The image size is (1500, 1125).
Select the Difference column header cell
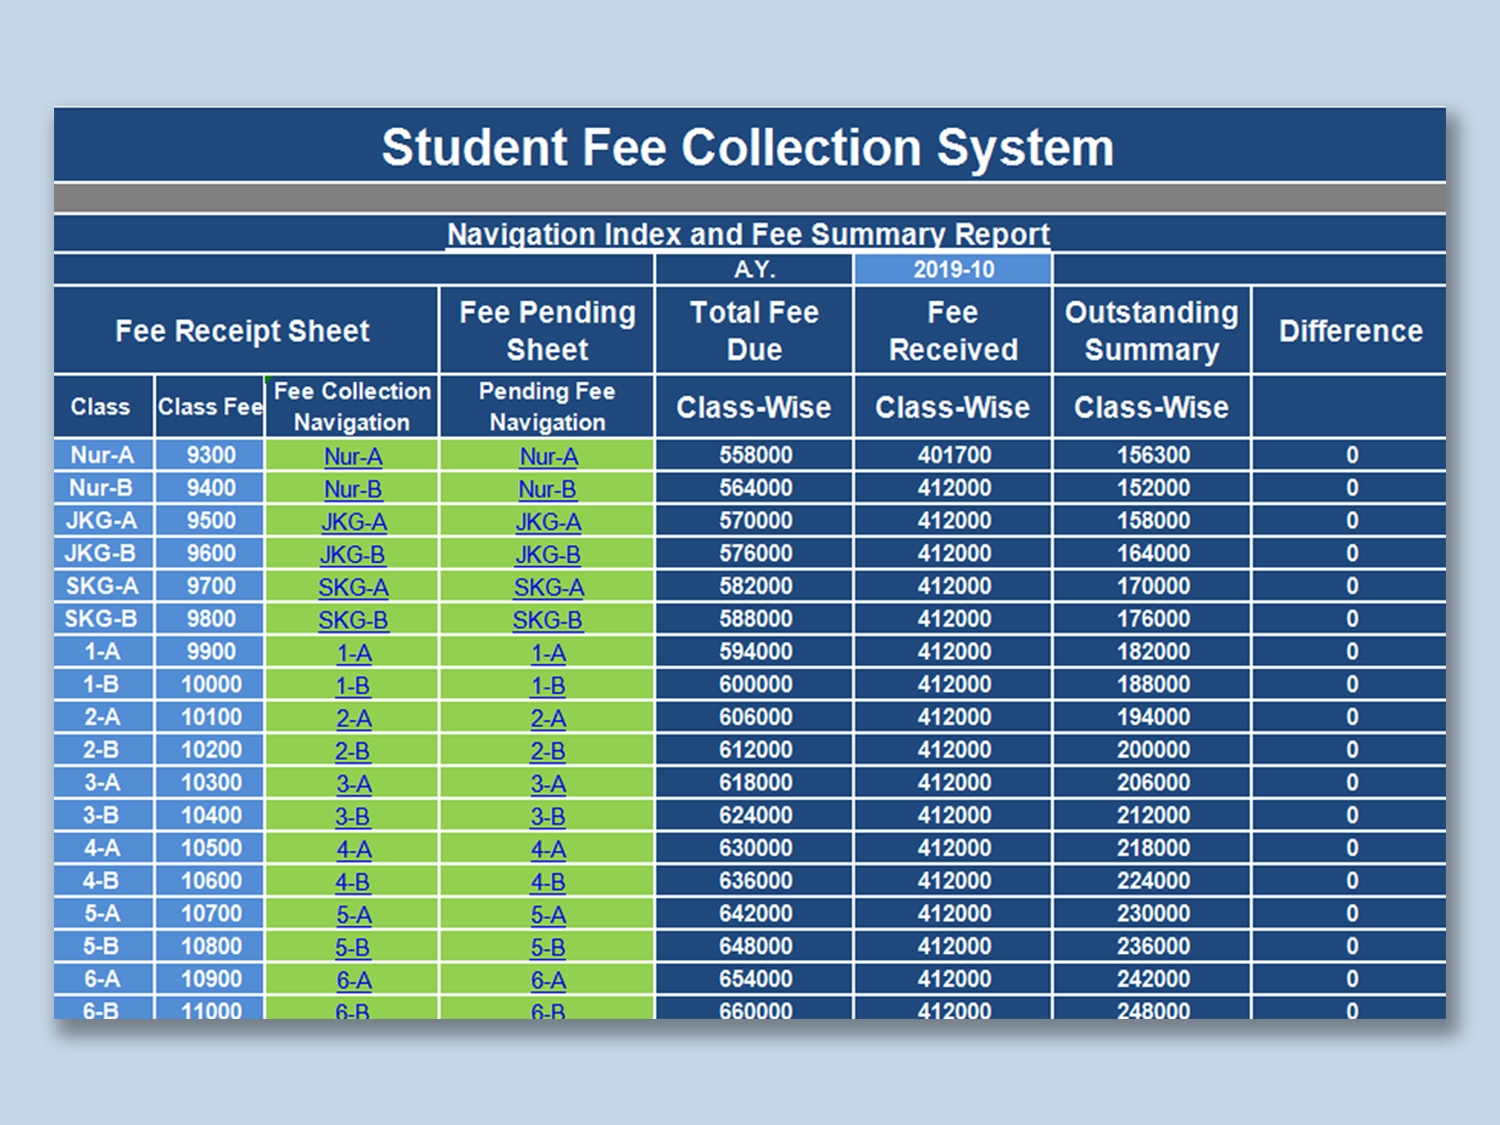(1349, 331)
